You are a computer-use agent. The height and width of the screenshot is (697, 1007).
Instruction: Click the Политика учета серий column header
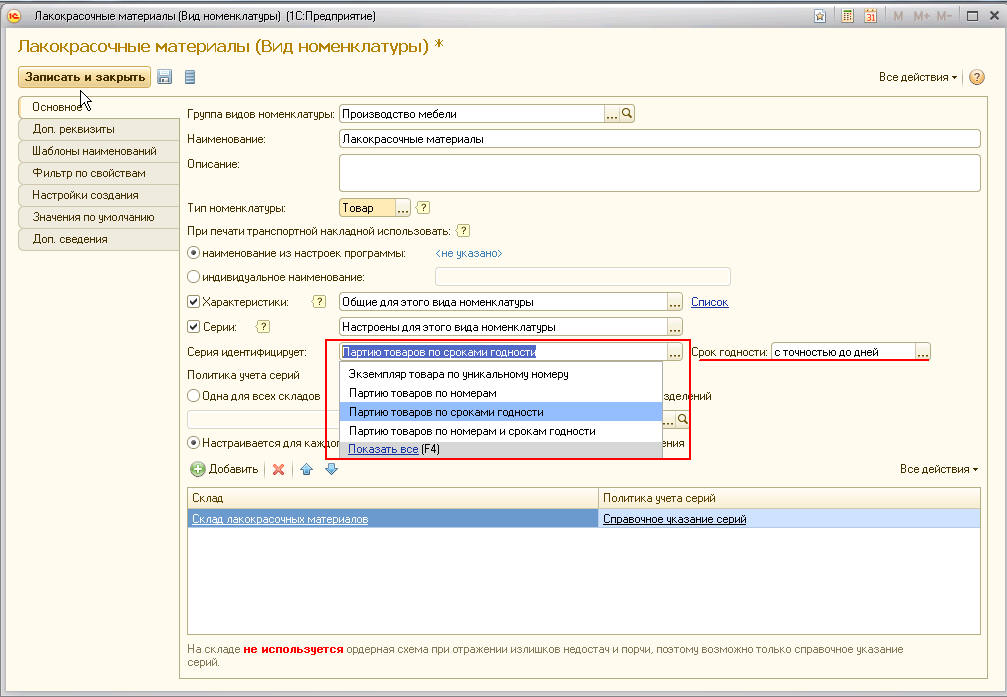tap(789, 498)
